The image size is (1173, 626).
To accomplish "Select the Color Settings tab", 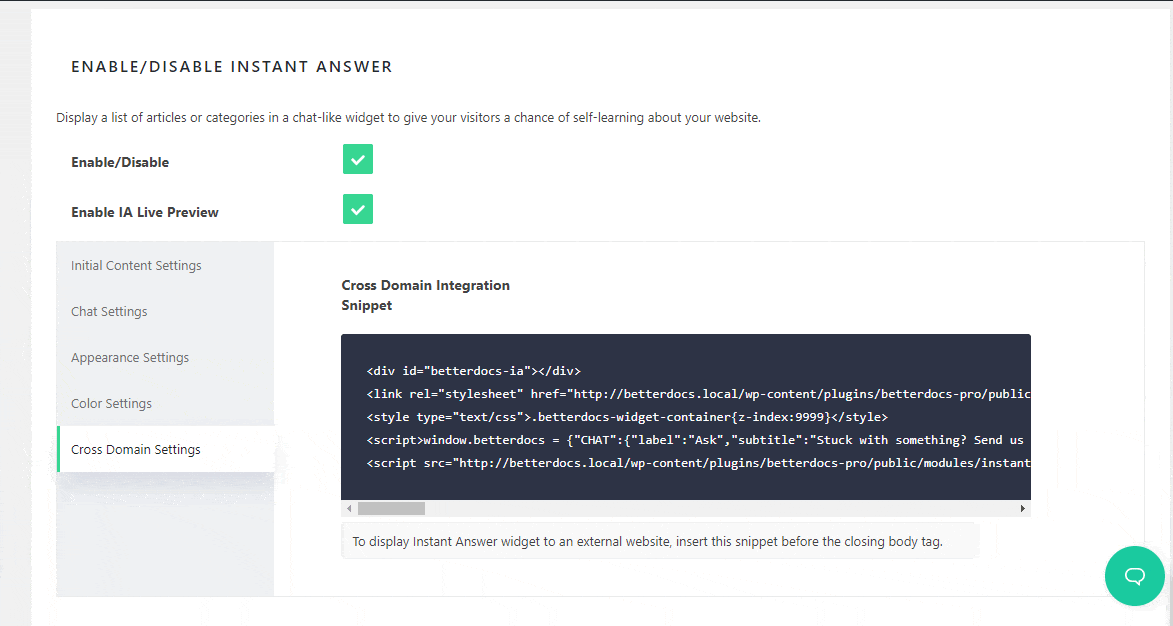I will [111, 404].
